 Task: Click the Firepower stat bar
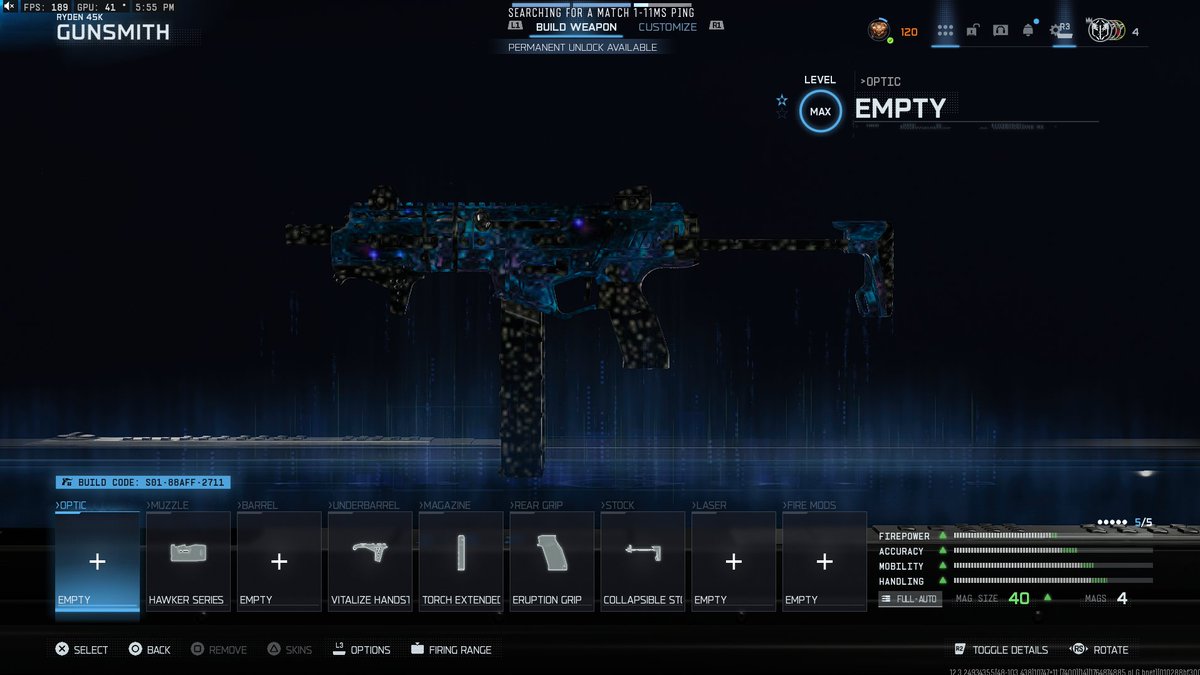tap(1052, 536)
